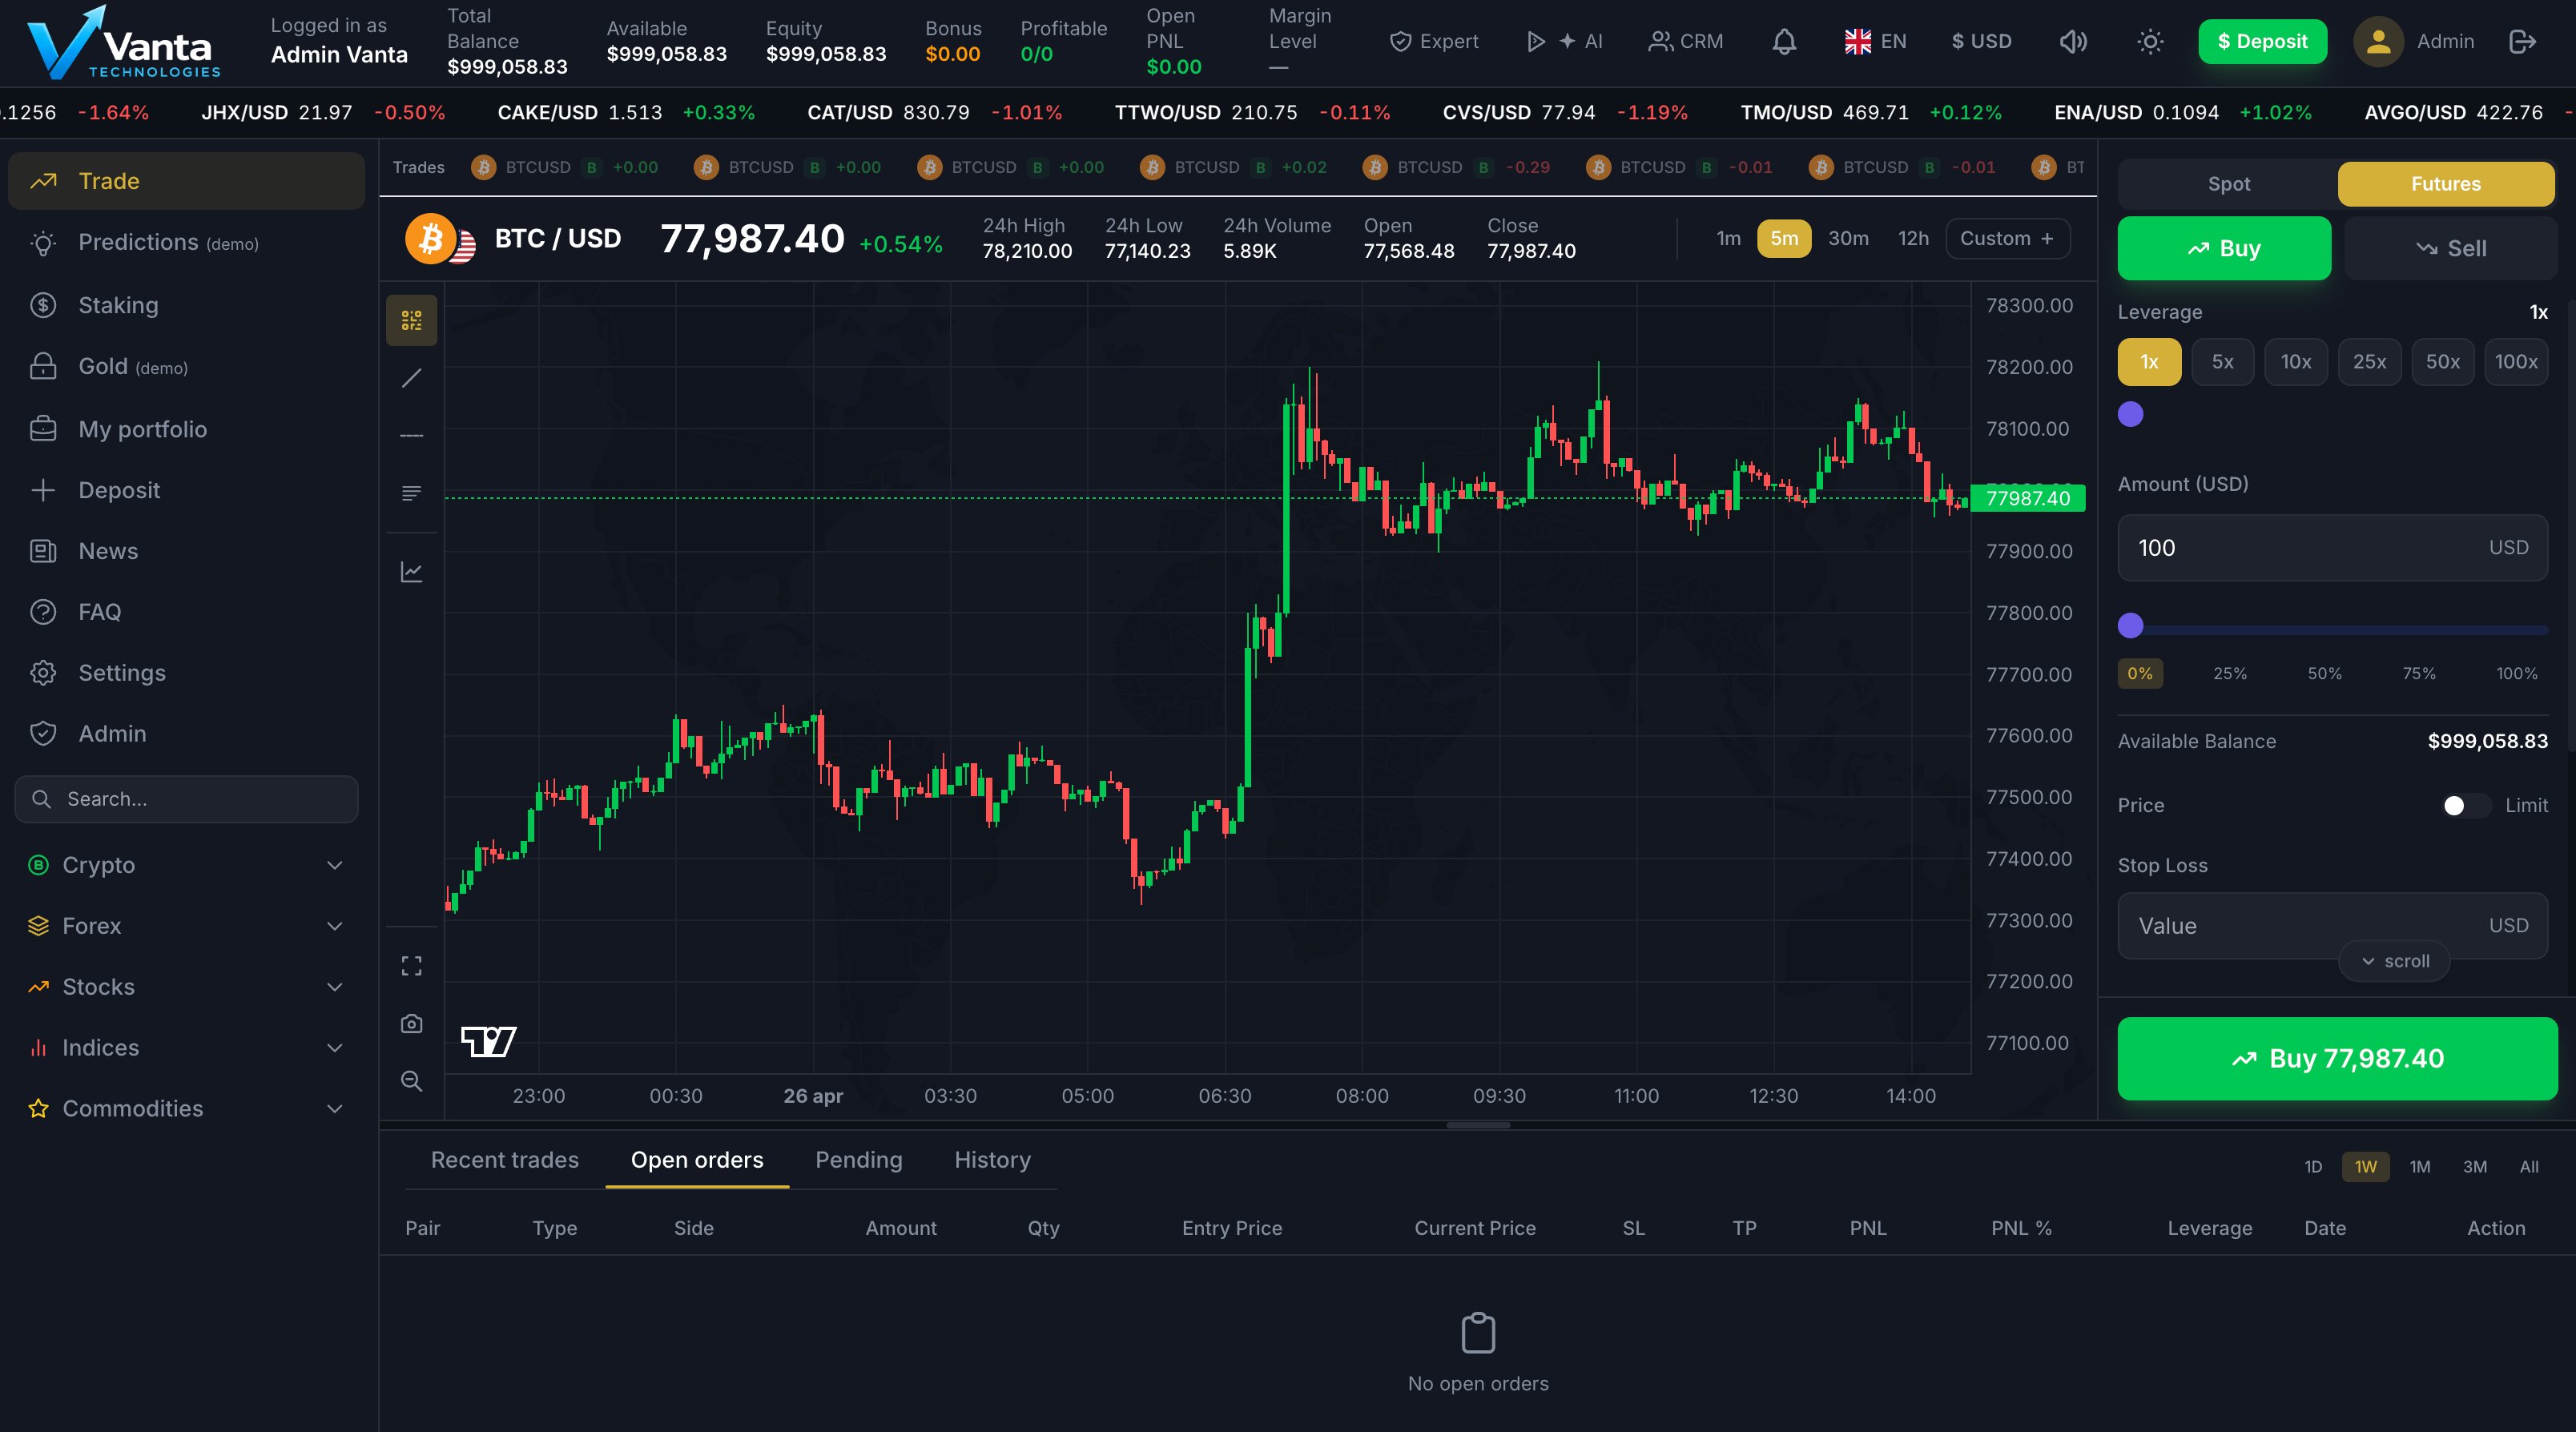The image size is (2576, 1432).
Task: Open the EN language dropdown
Action: point(1875,41)
